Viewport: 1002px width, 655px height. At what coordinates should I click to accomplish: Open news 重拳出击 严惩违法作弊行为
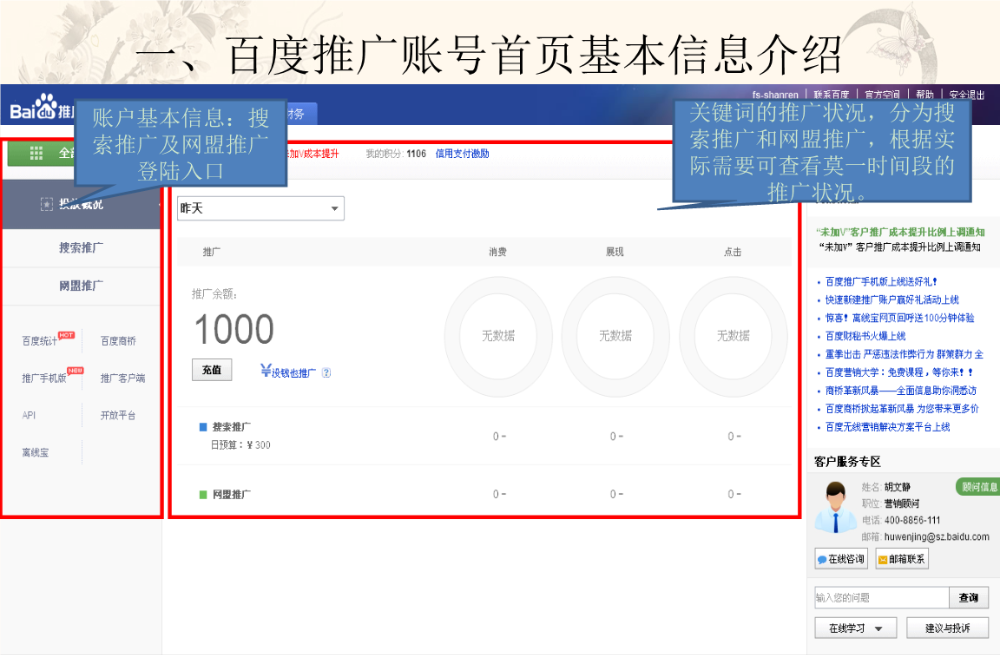pos(904,354)
